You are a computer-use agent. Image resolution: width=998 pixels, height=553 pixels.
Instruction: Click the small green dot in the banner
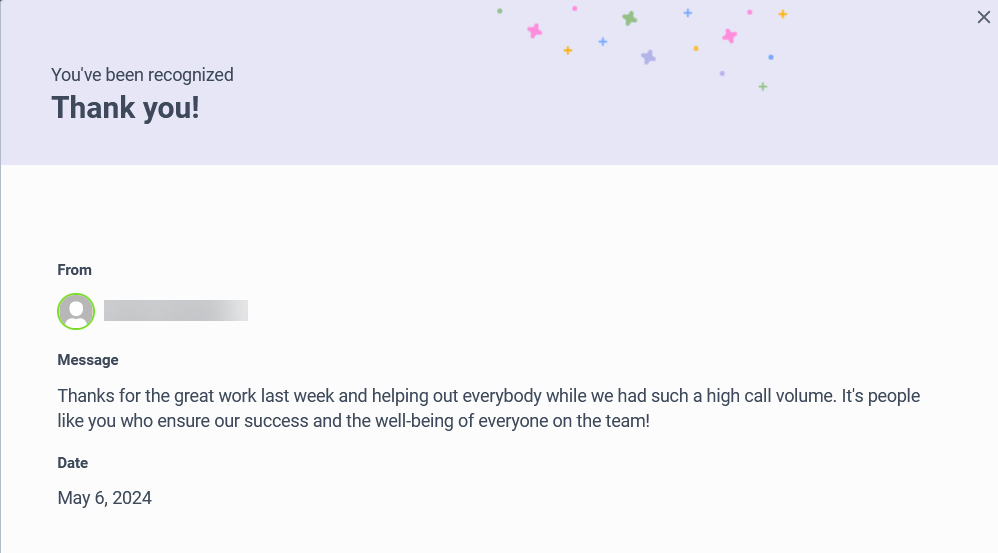point(500,11)
